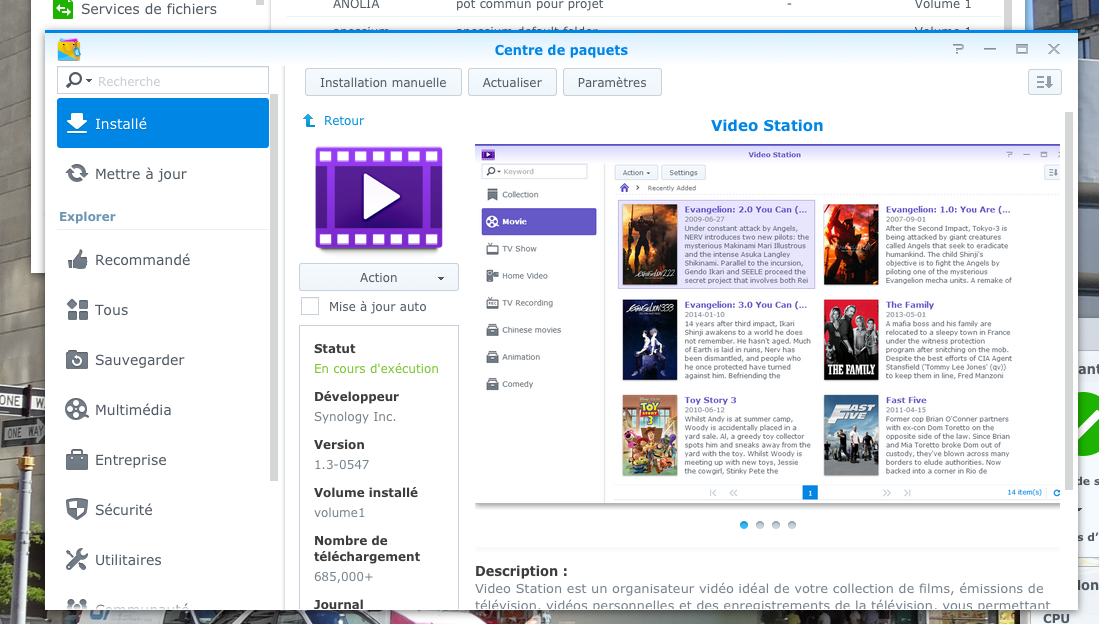
Task: Open the Utilitaires category
Action: point(163,559)
